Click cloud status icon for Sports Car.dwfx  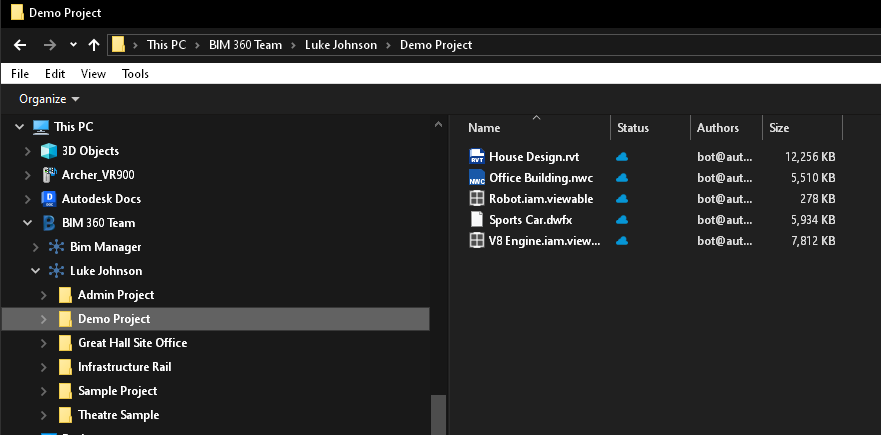(622, 220)
